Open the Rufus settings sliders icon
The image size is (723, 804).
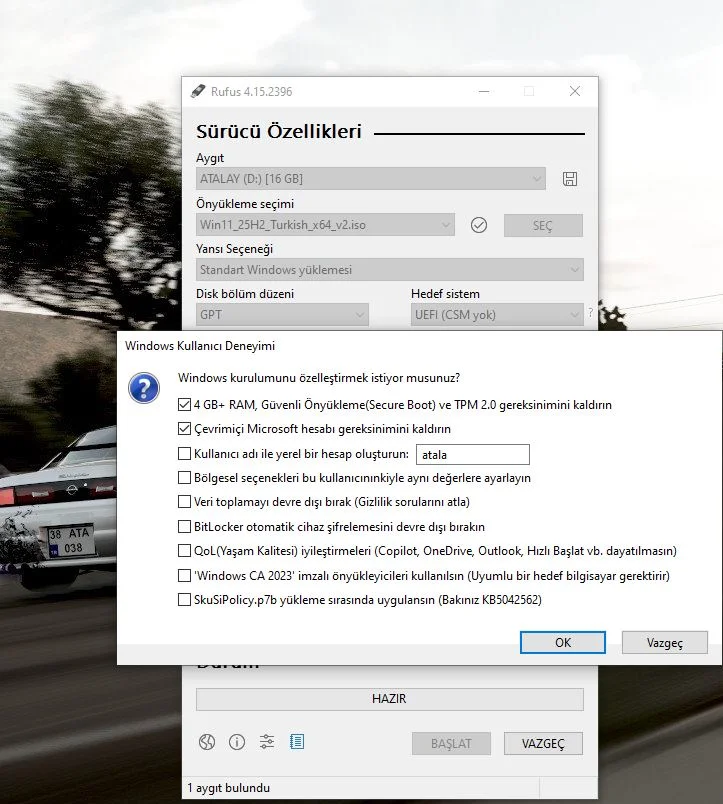pos(267,742)
